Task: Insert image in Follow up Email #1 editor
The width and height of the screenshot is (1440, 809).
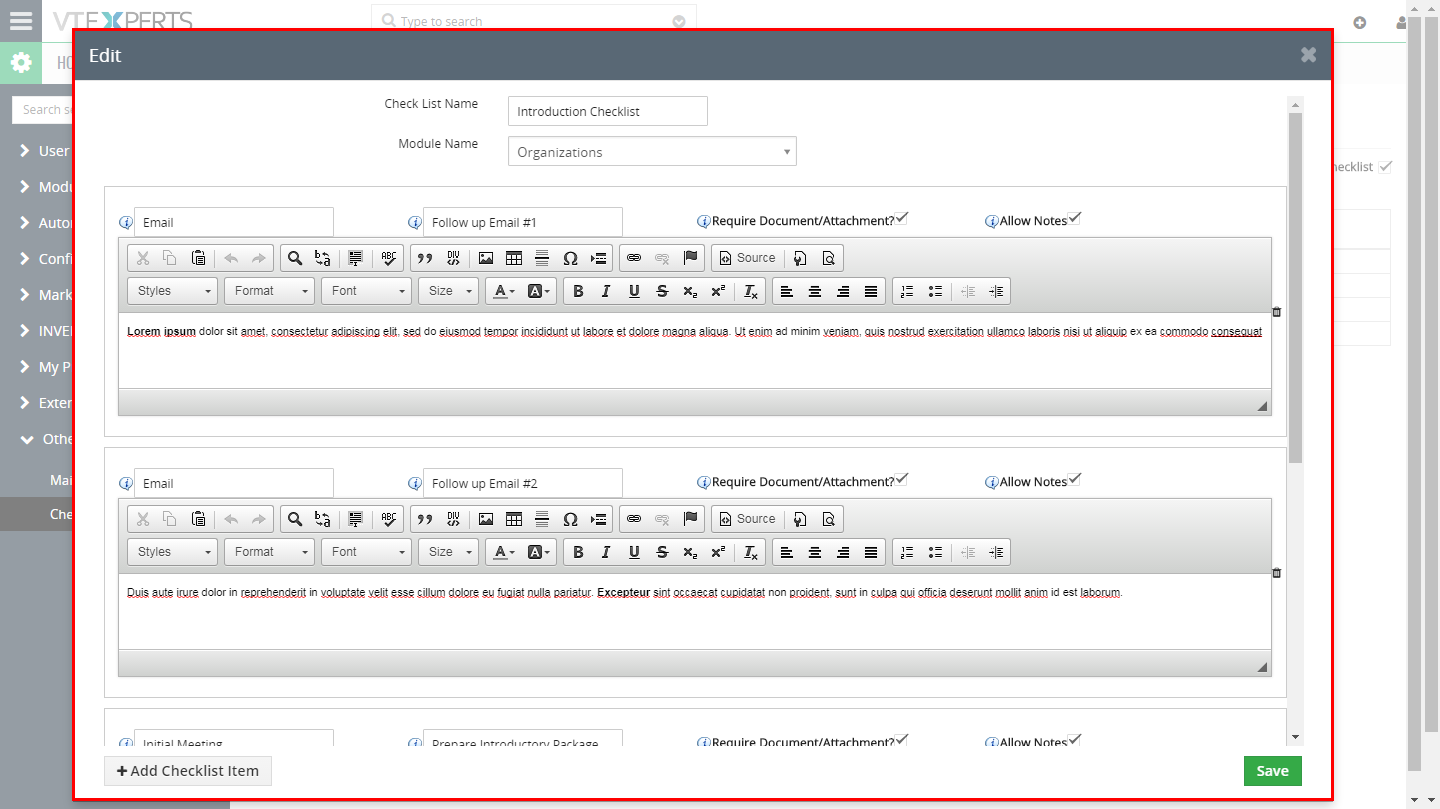Action: [486, 258]
